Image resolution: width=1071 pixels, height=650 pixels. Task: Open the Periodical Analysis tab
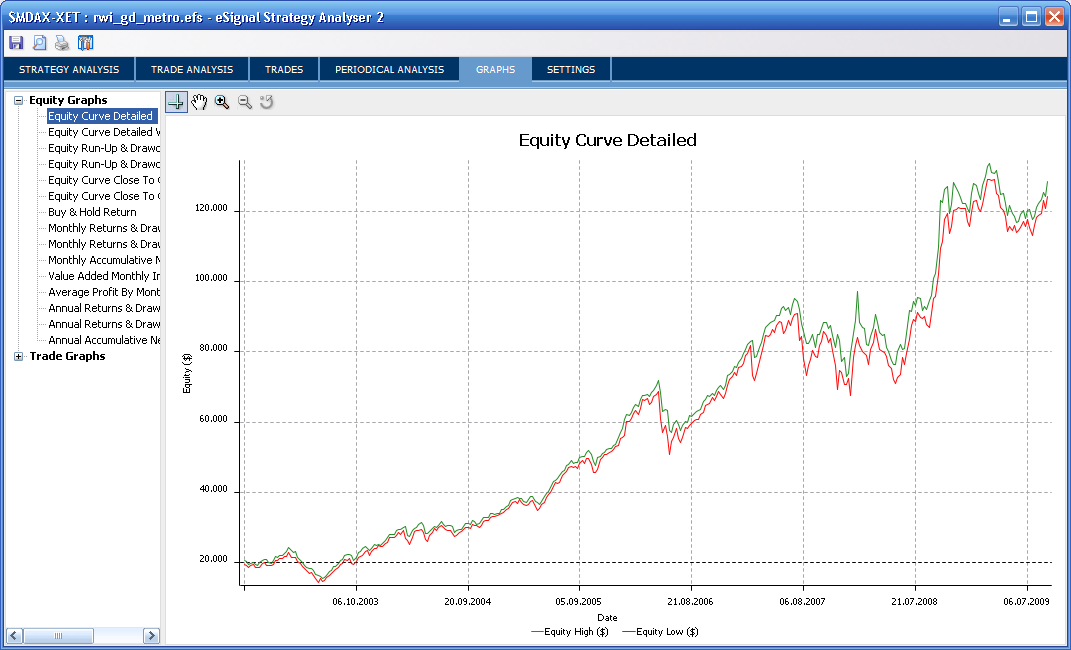[389, 70]
